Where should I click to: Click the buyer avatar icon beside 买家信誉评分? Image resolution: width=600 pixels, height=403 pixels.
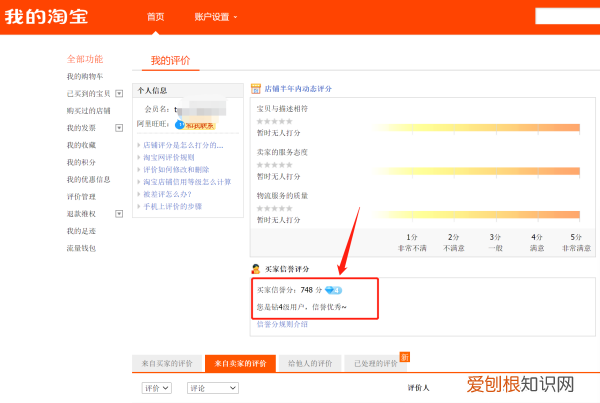(x=256, y=269)
